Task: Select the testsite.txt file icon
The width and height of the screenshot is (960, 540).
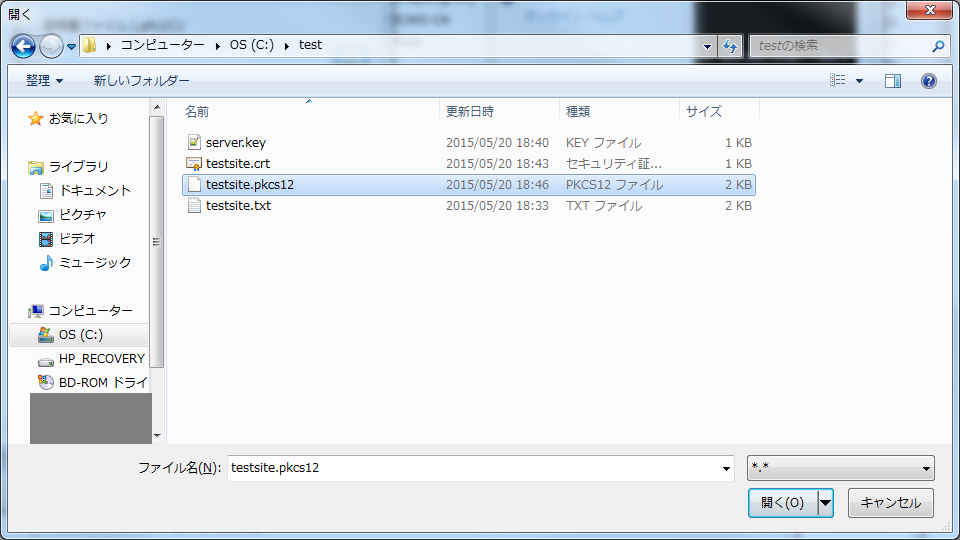Action: (x=194, y=205)
